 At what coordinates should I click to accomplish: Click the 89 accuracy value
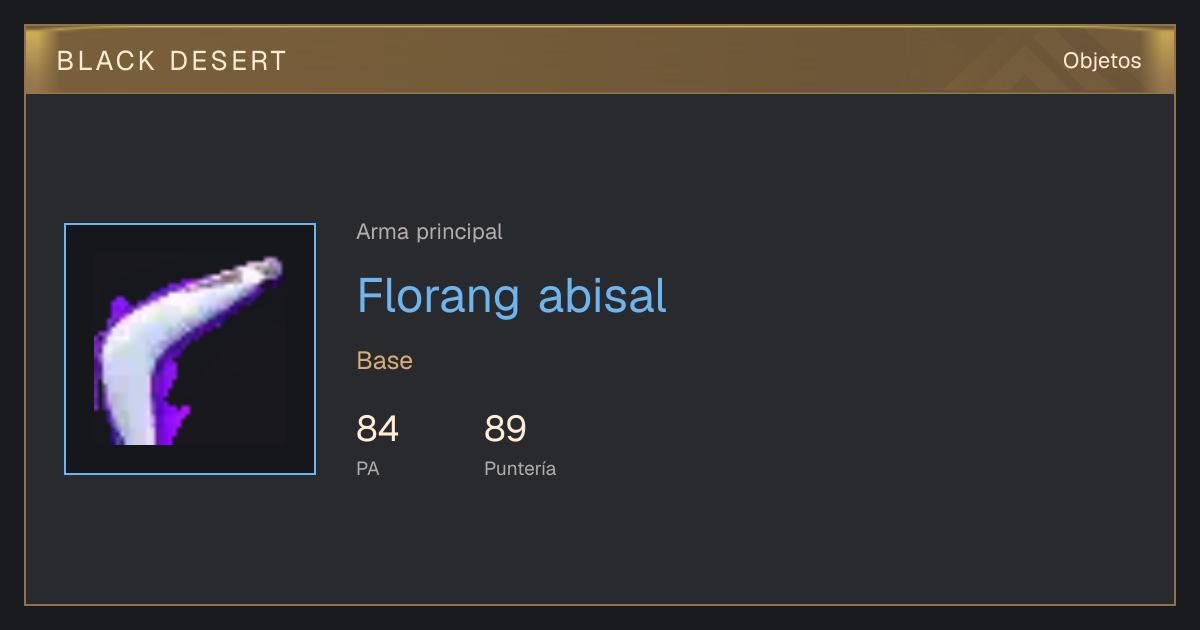(506, 429)
